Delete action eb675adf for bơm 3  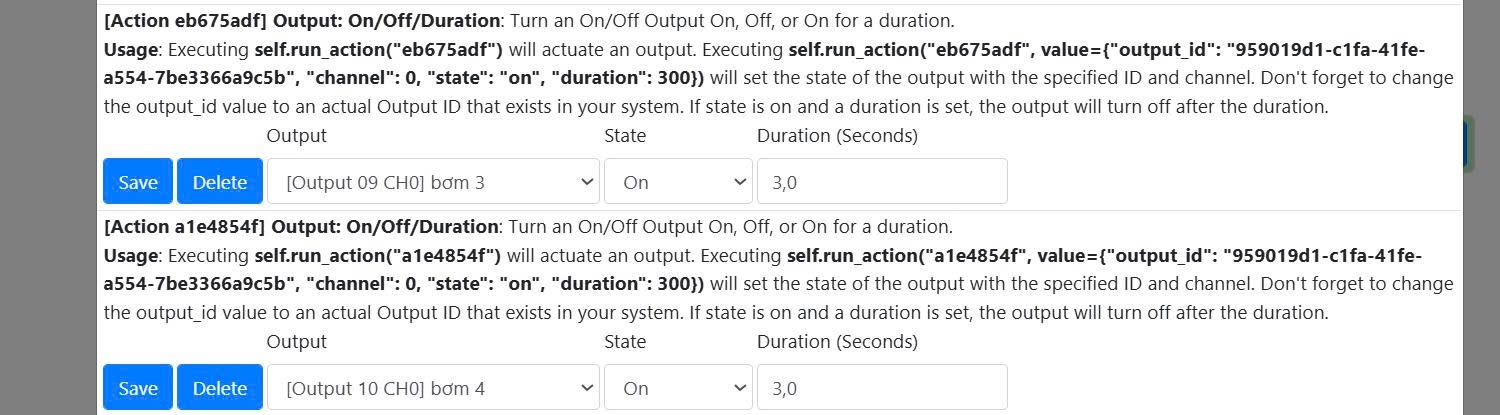220,182
